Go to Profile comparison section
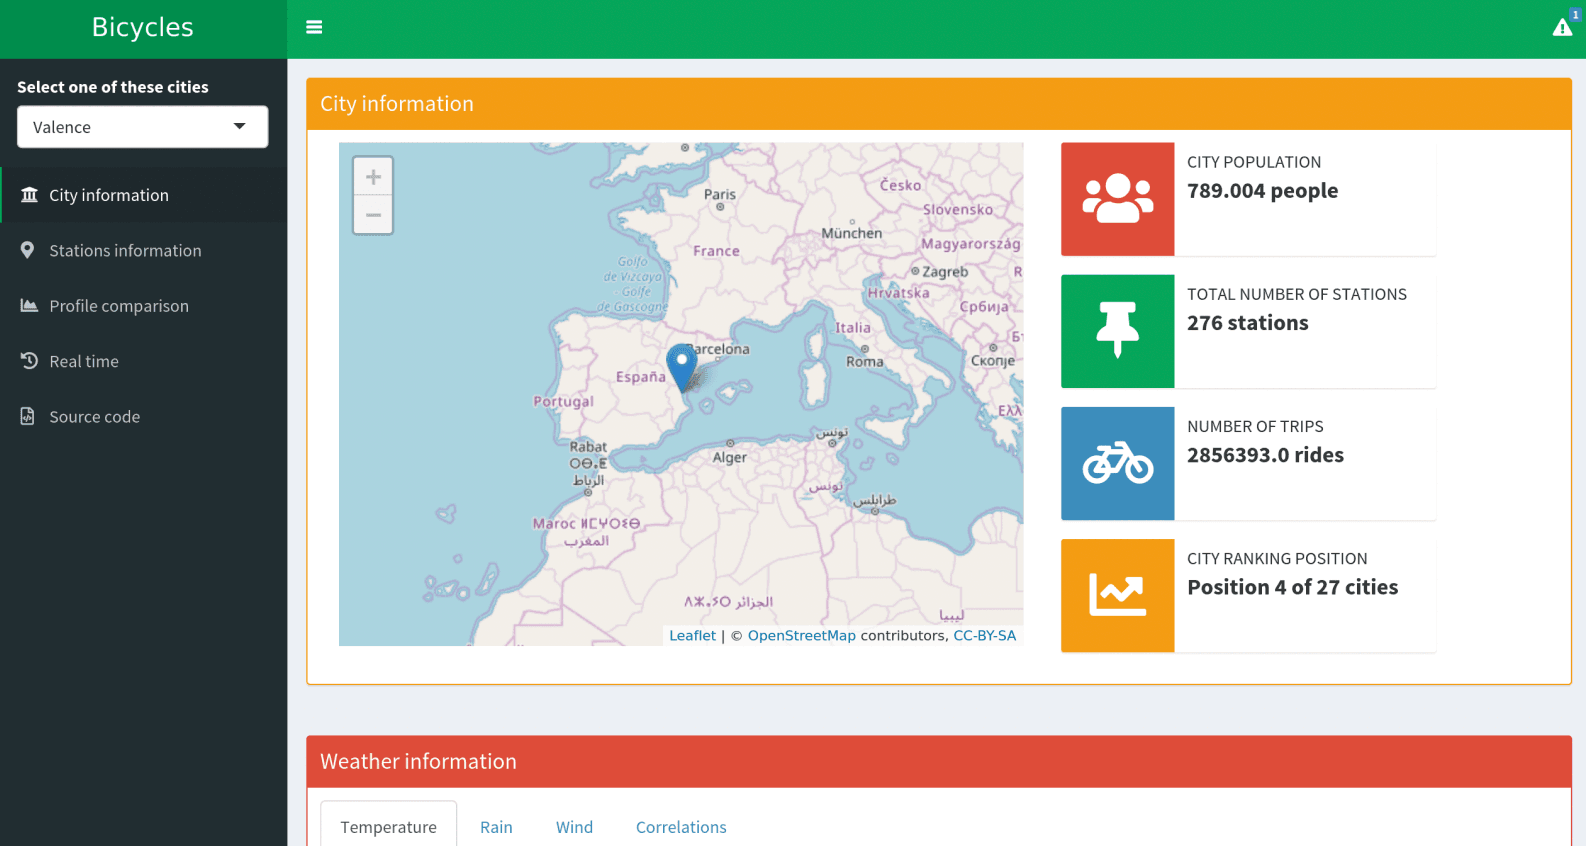 point(144,306)
